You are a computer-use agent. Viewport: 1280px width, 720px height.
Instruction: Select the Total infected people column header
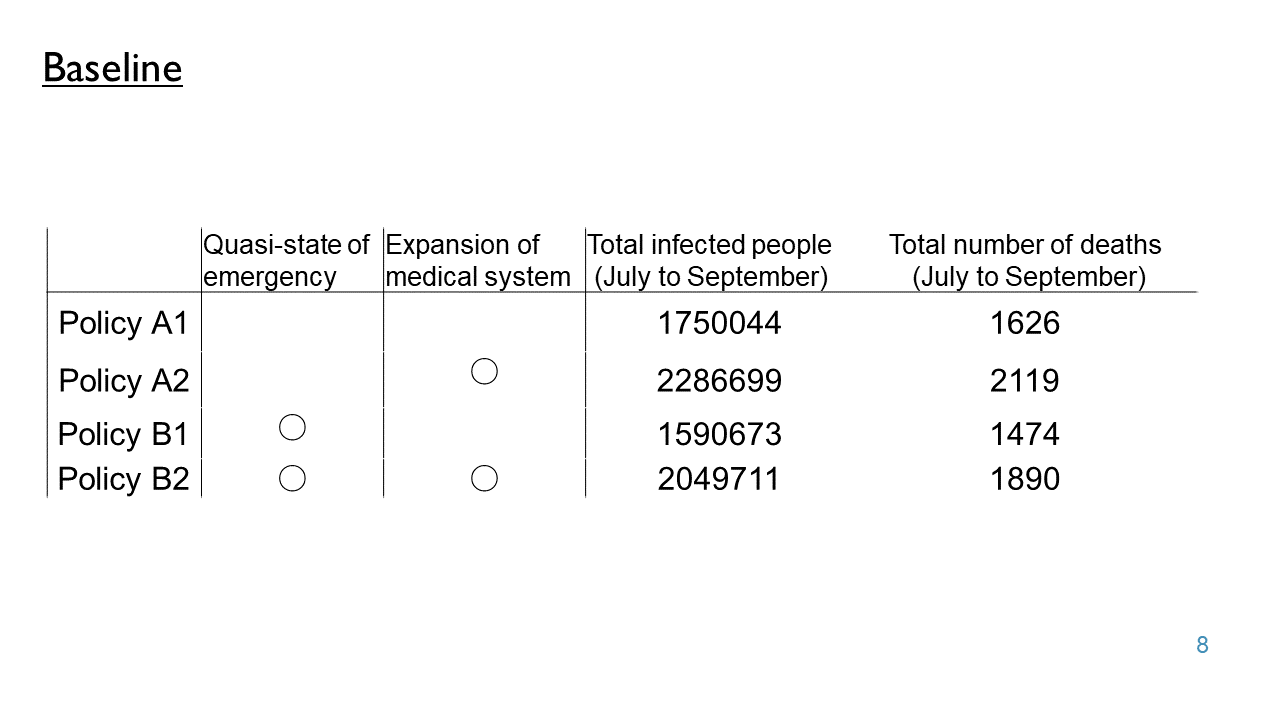[710, 261]
